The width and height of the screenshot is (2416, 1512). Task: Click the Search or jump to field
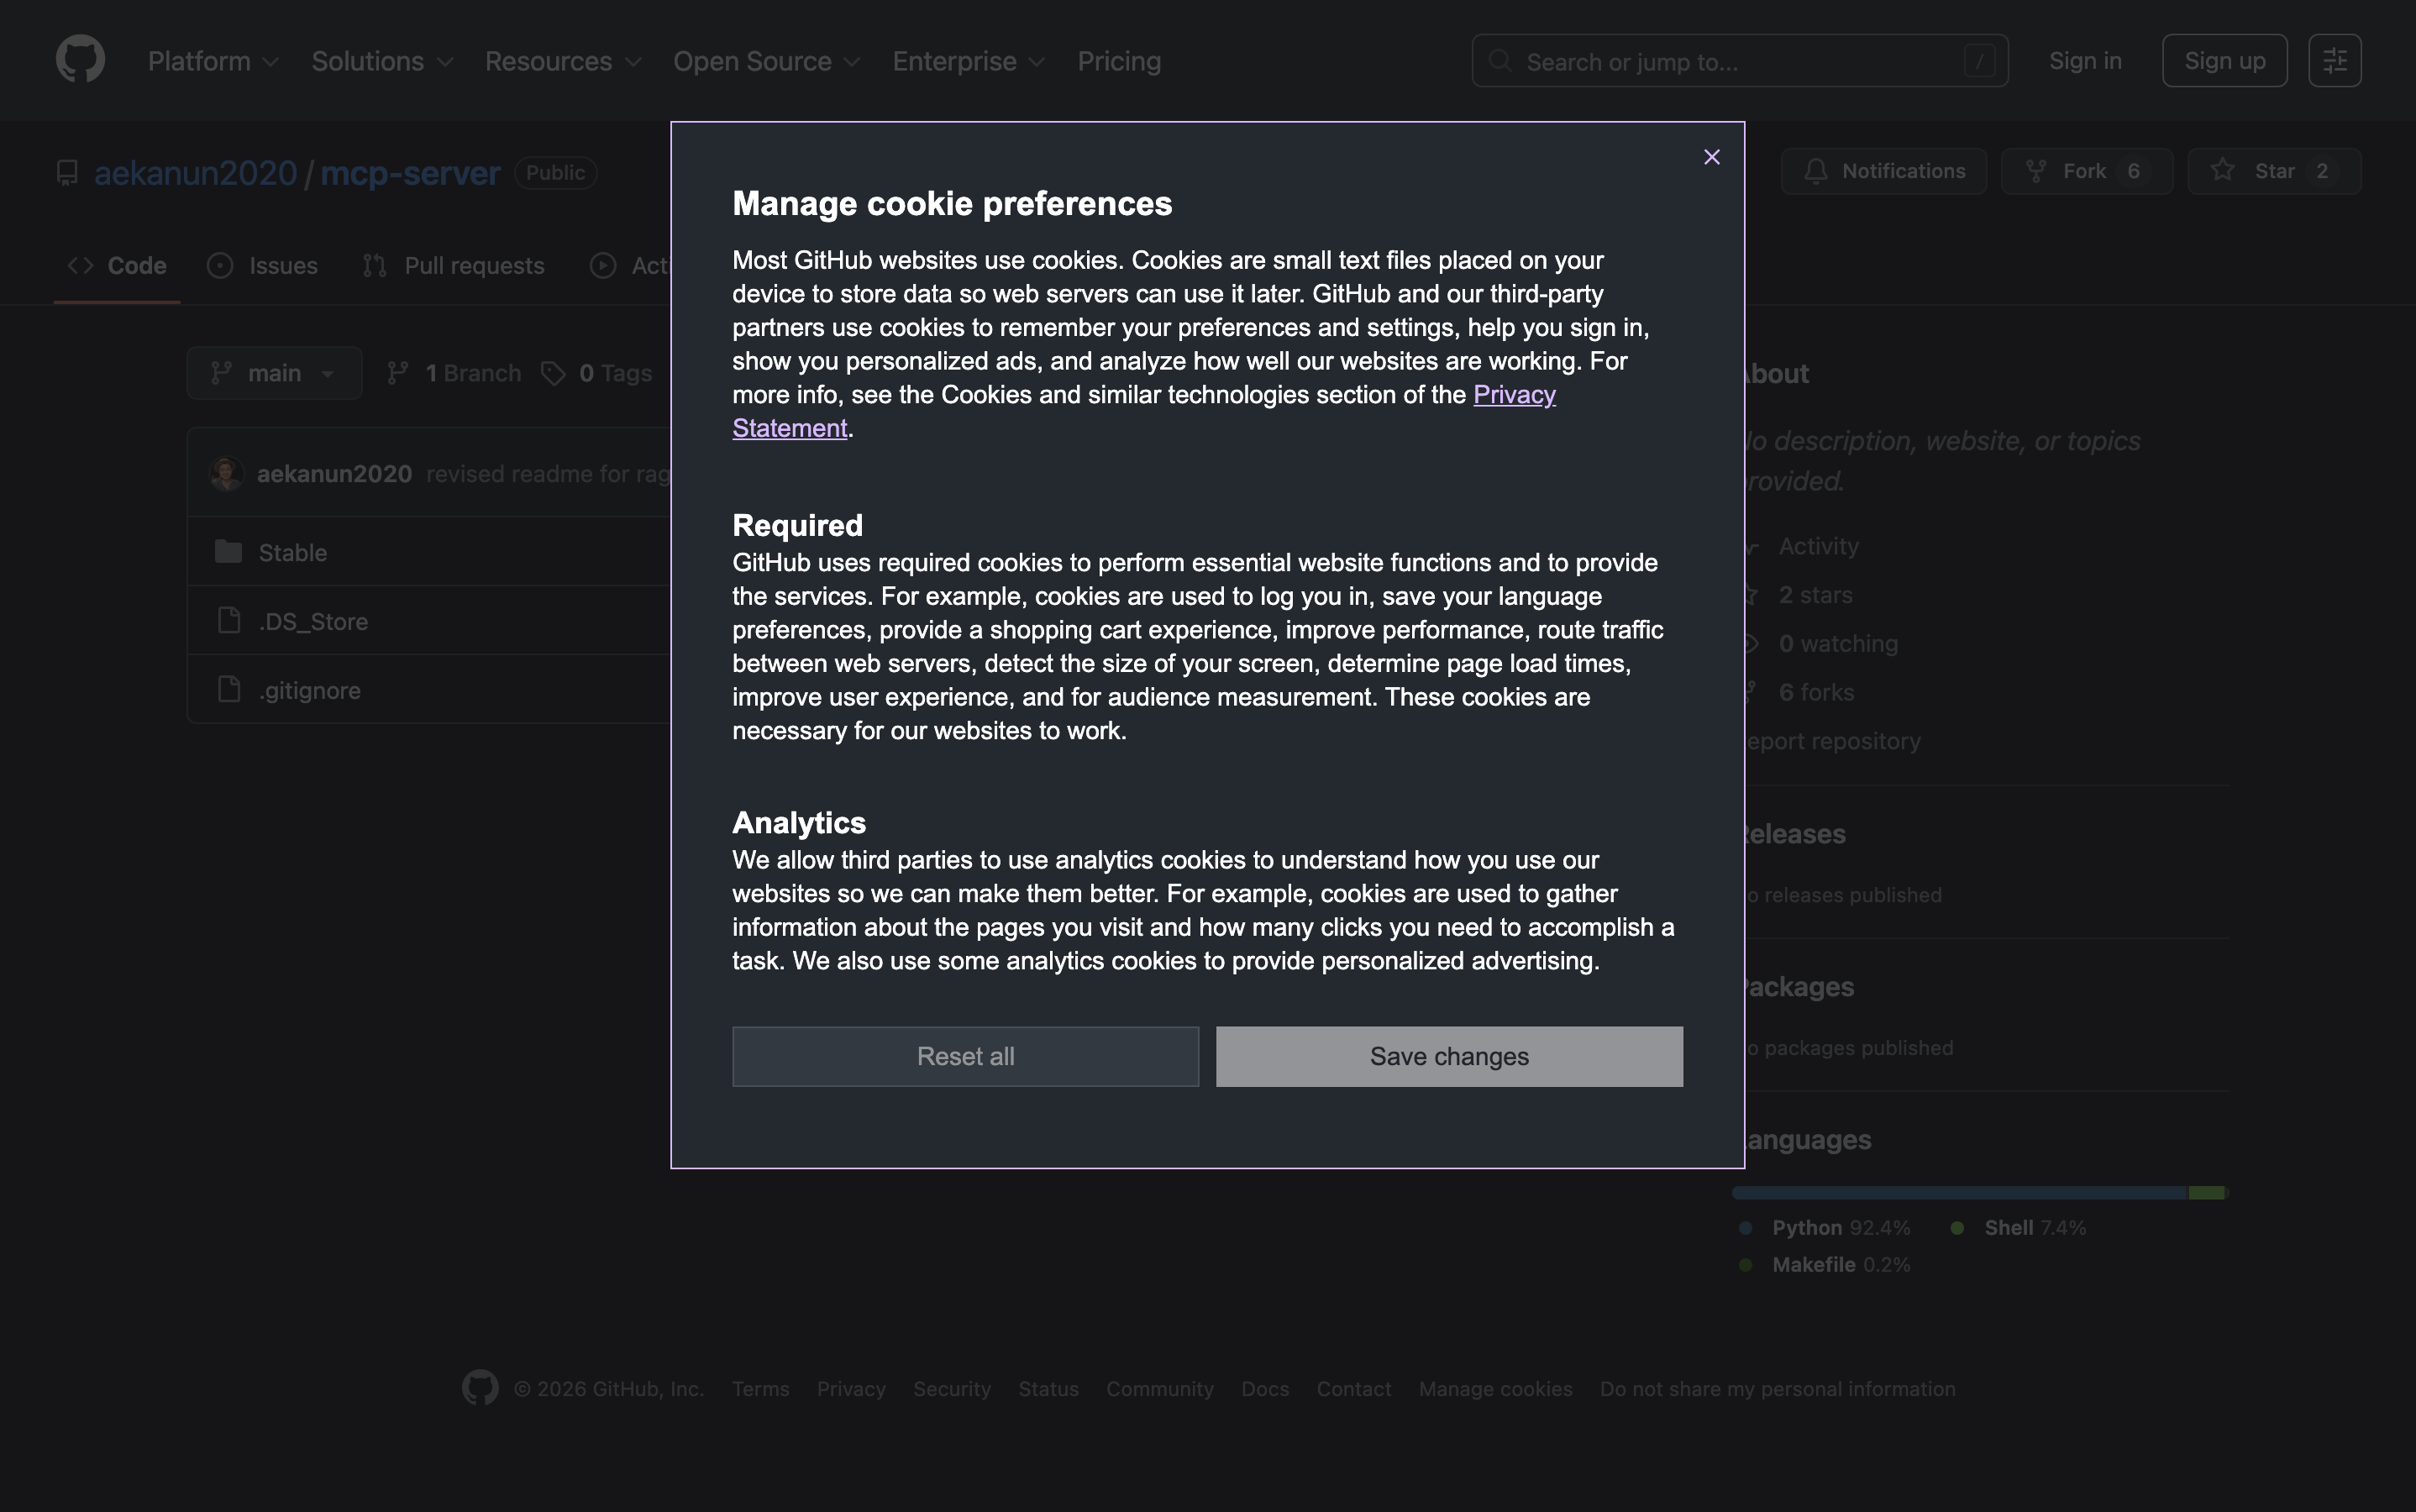coord(1739,62)
